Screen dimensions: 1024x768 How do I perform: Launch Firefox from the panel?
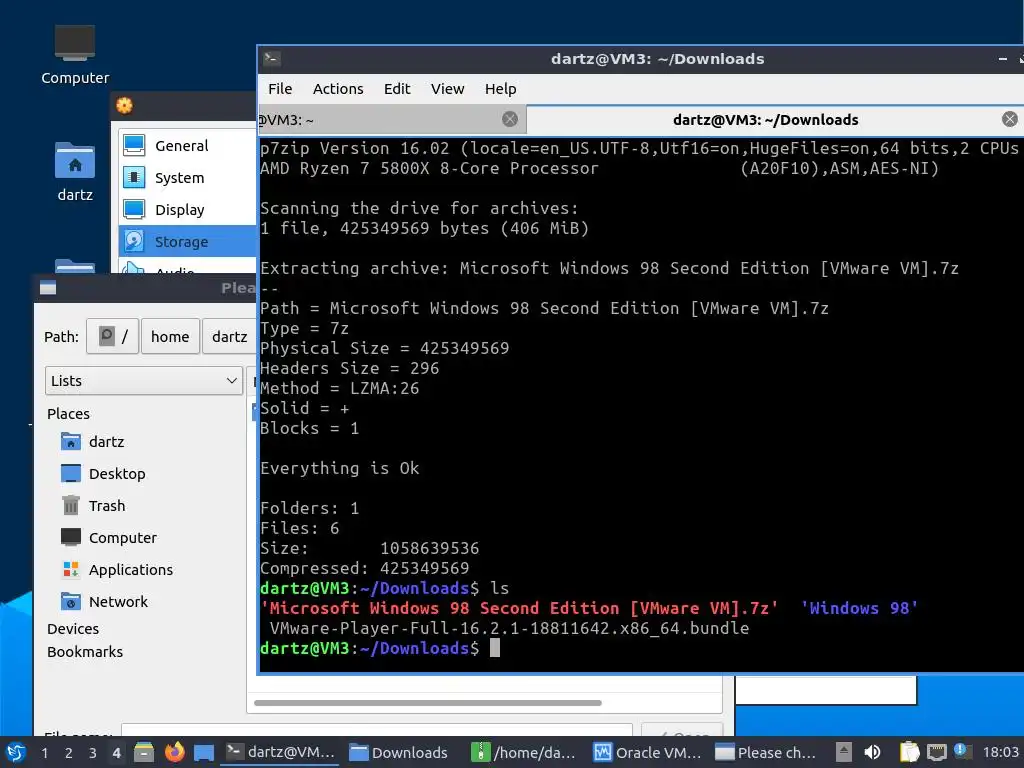pos(174,752)
